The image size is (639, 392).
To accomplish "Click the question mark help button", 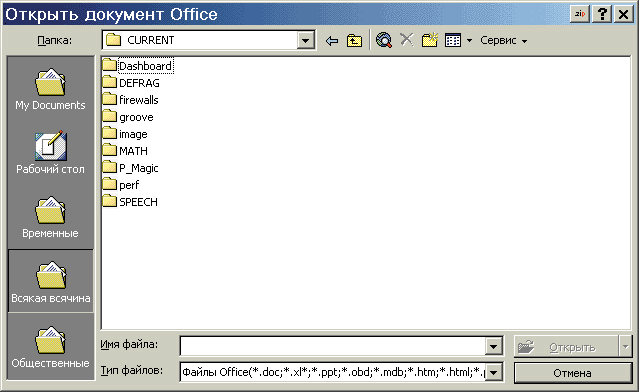I will [x=602, y=14].
